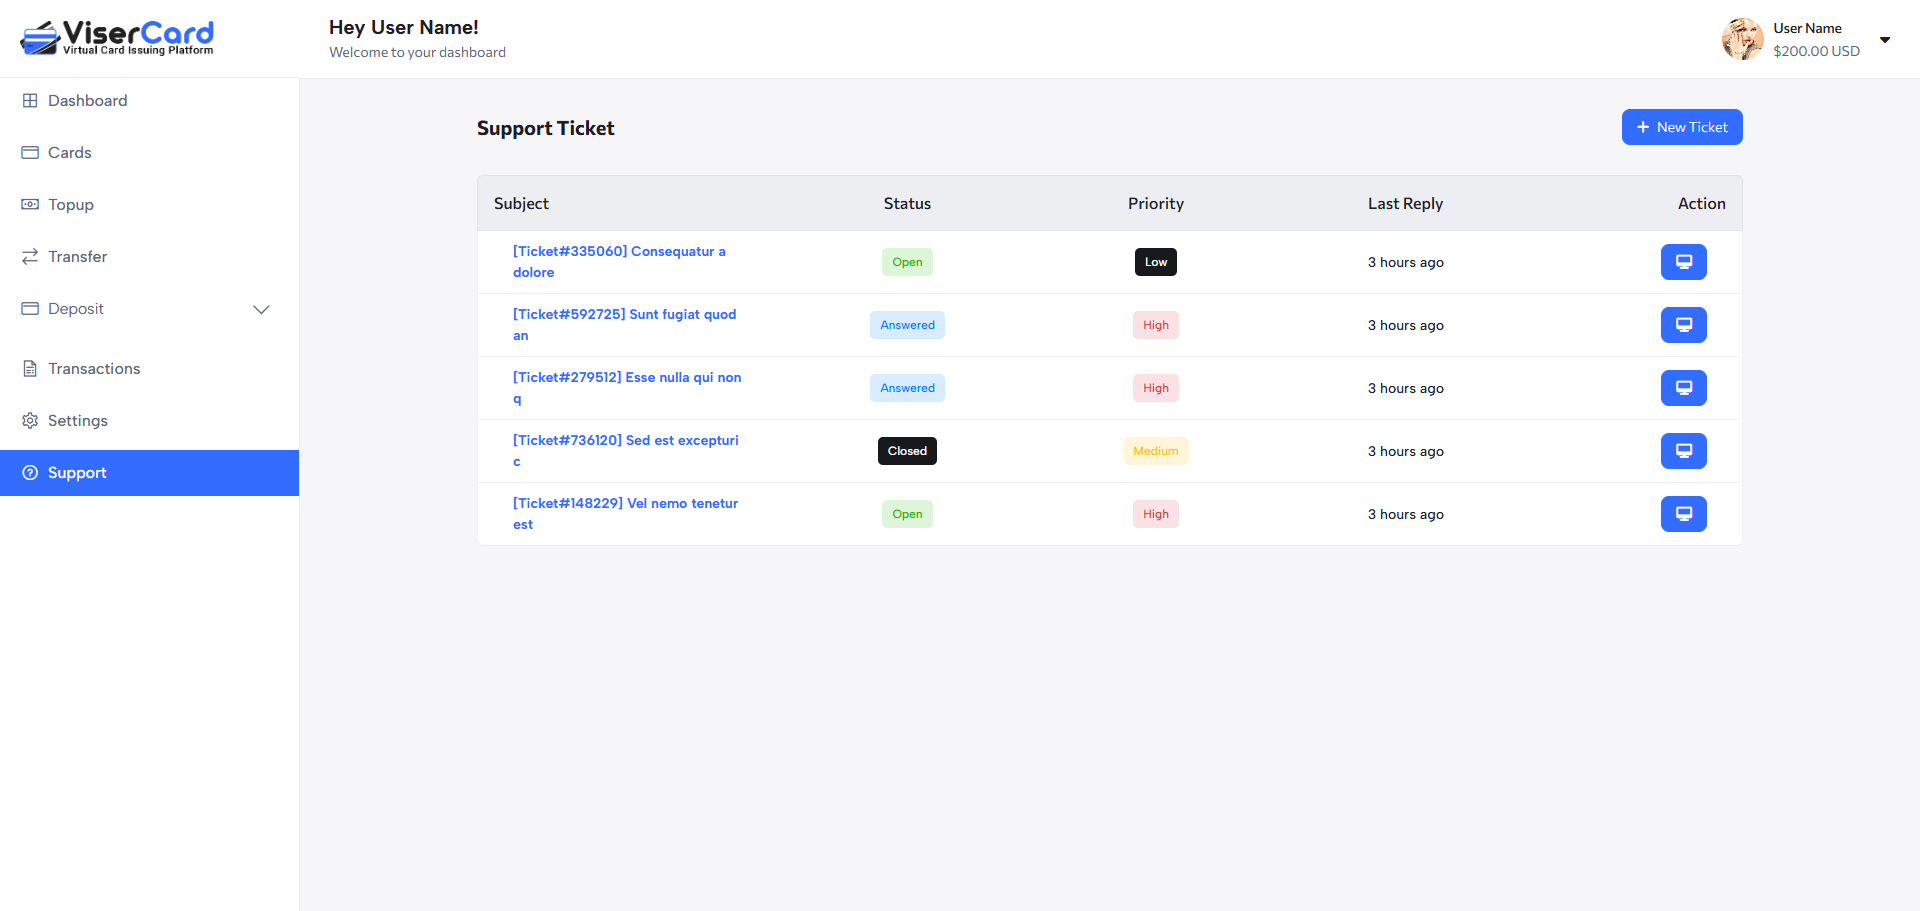Create a New Ticket
This screenshot has height=911, width=1920.
(x=1681, y=127)
